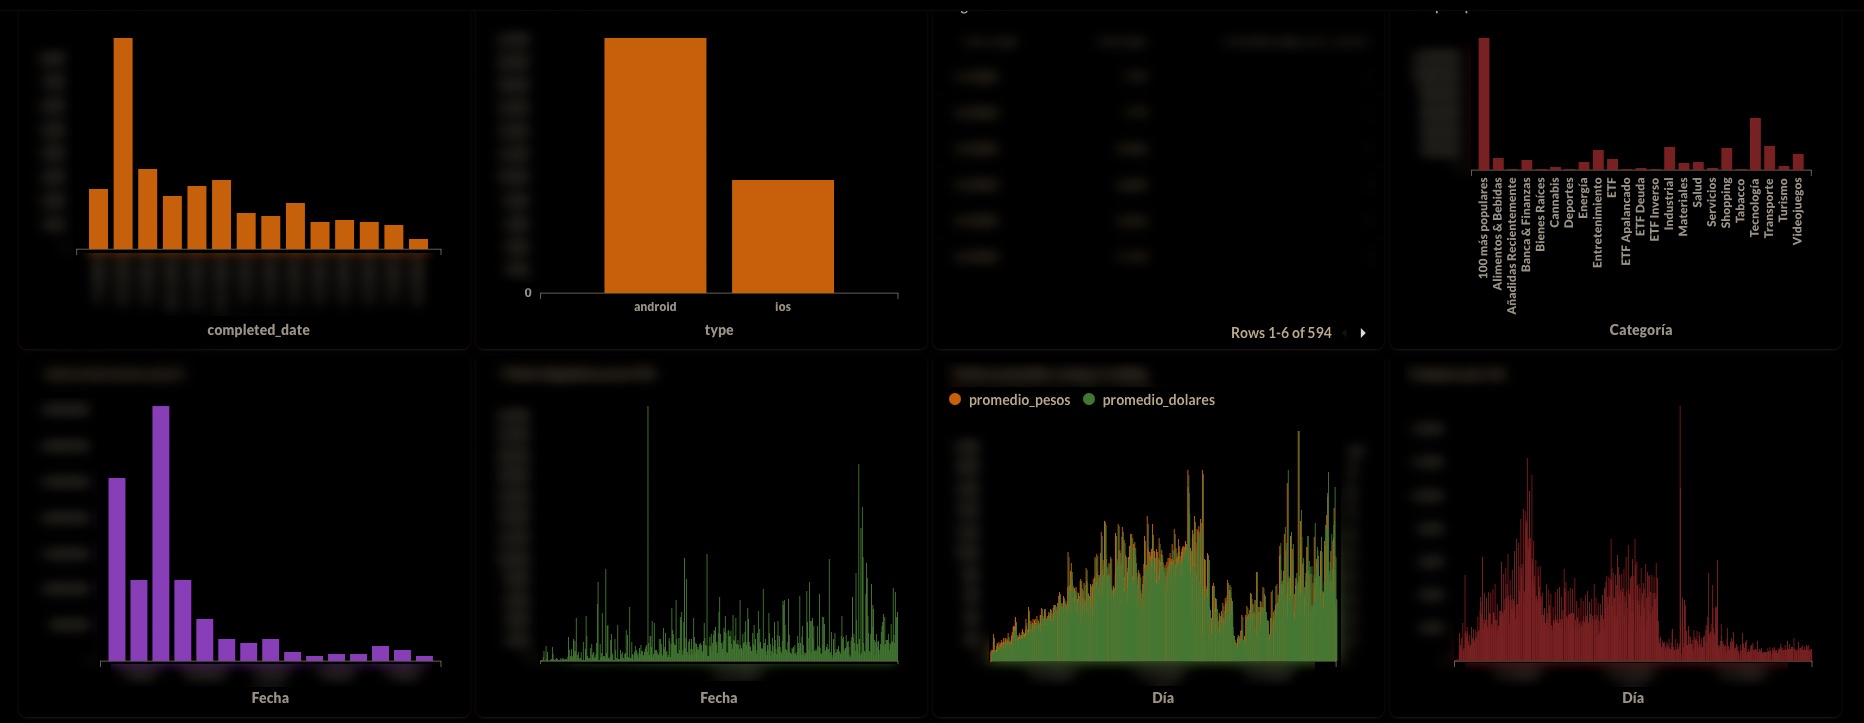Click the Videojuegos bar in Categoría chart

coord(1798,162)
